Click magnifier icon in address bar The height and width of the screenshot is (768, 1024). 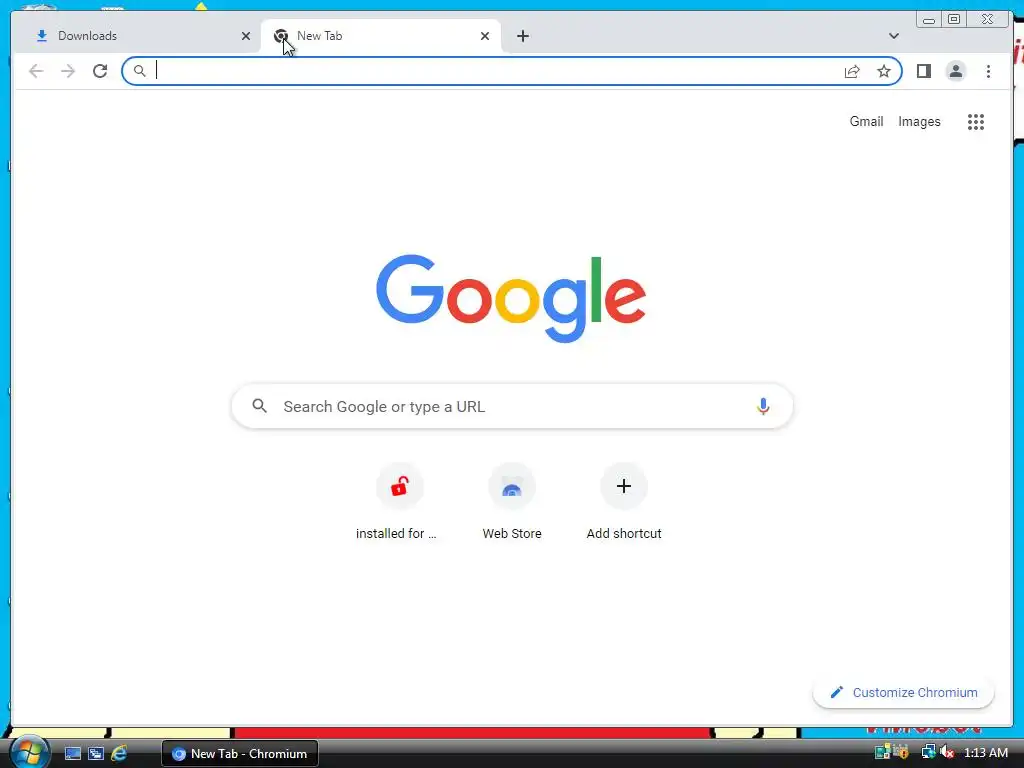[140, 71]
